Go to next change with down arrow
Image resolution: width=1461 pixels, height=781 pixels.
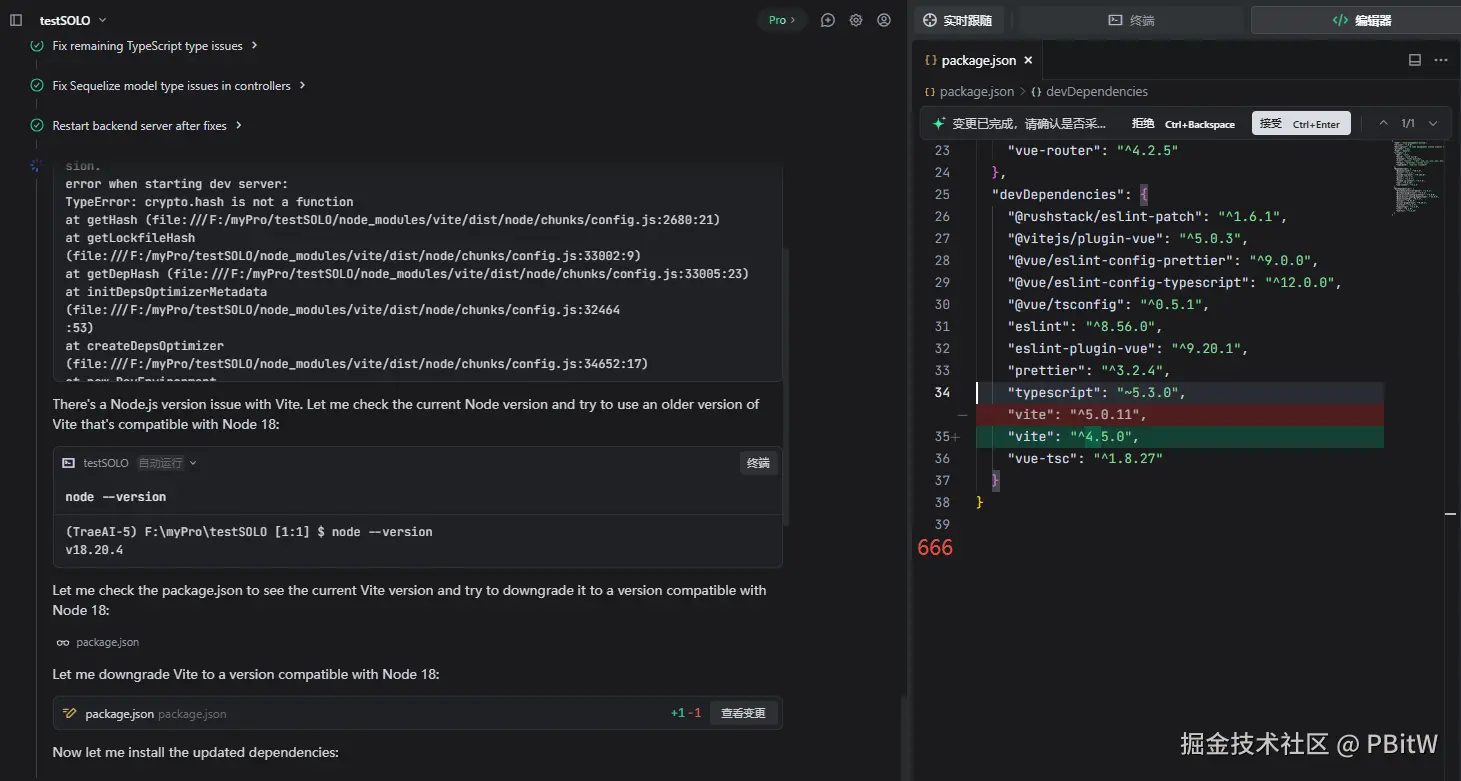tap(1433, 123)
